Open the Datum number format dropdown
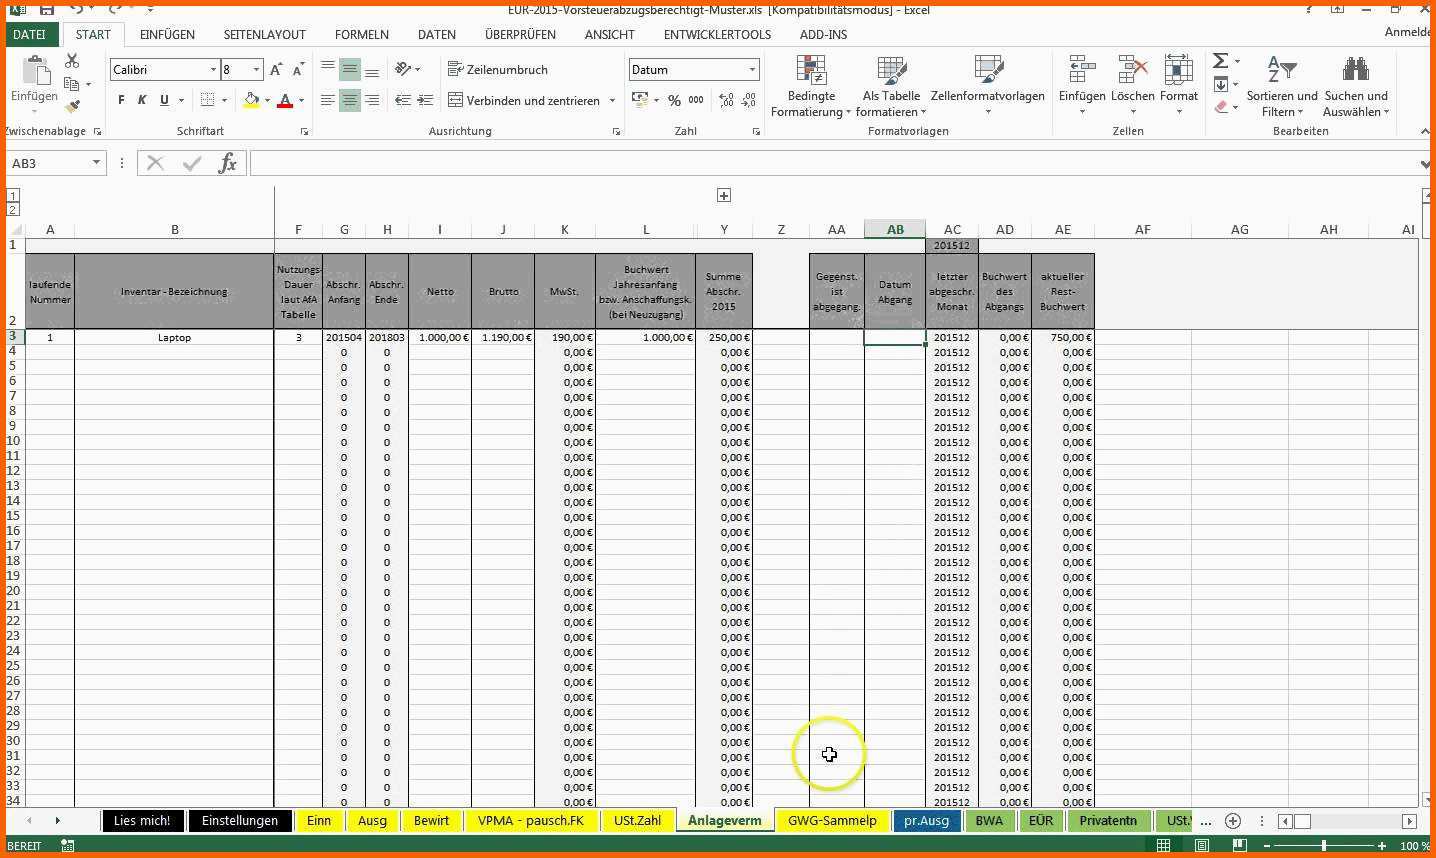 (752, 70)
